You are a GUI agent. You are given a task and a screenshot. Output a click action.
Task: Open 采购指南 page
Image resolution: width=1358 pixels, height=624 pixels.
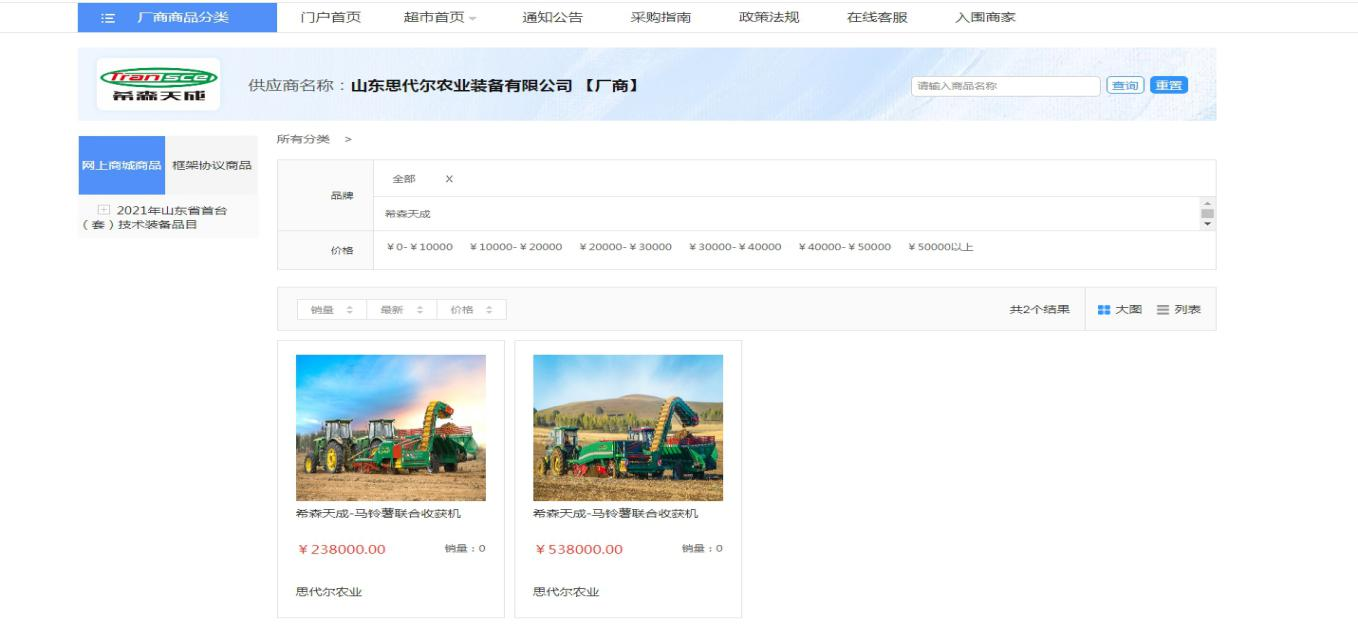[660, 17]
